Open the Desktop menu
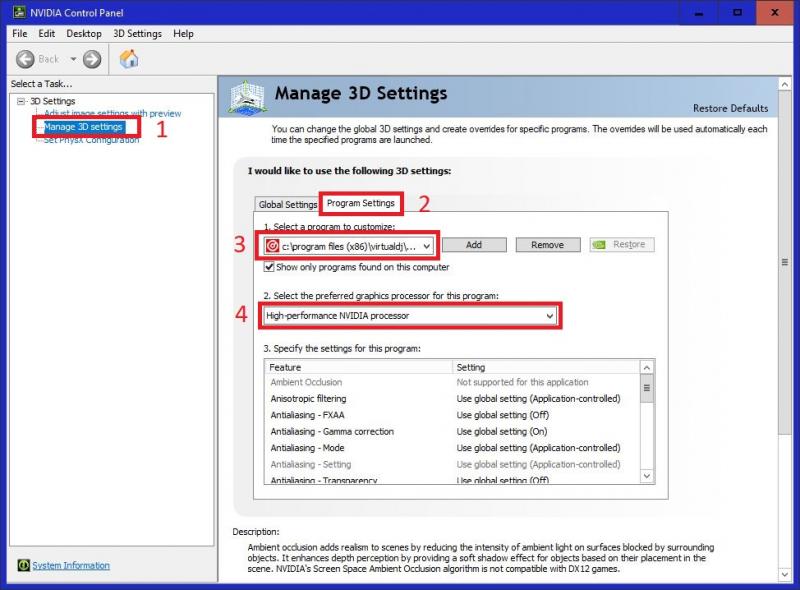This screenshot has height=590, width=800. (x=84, y=34)
